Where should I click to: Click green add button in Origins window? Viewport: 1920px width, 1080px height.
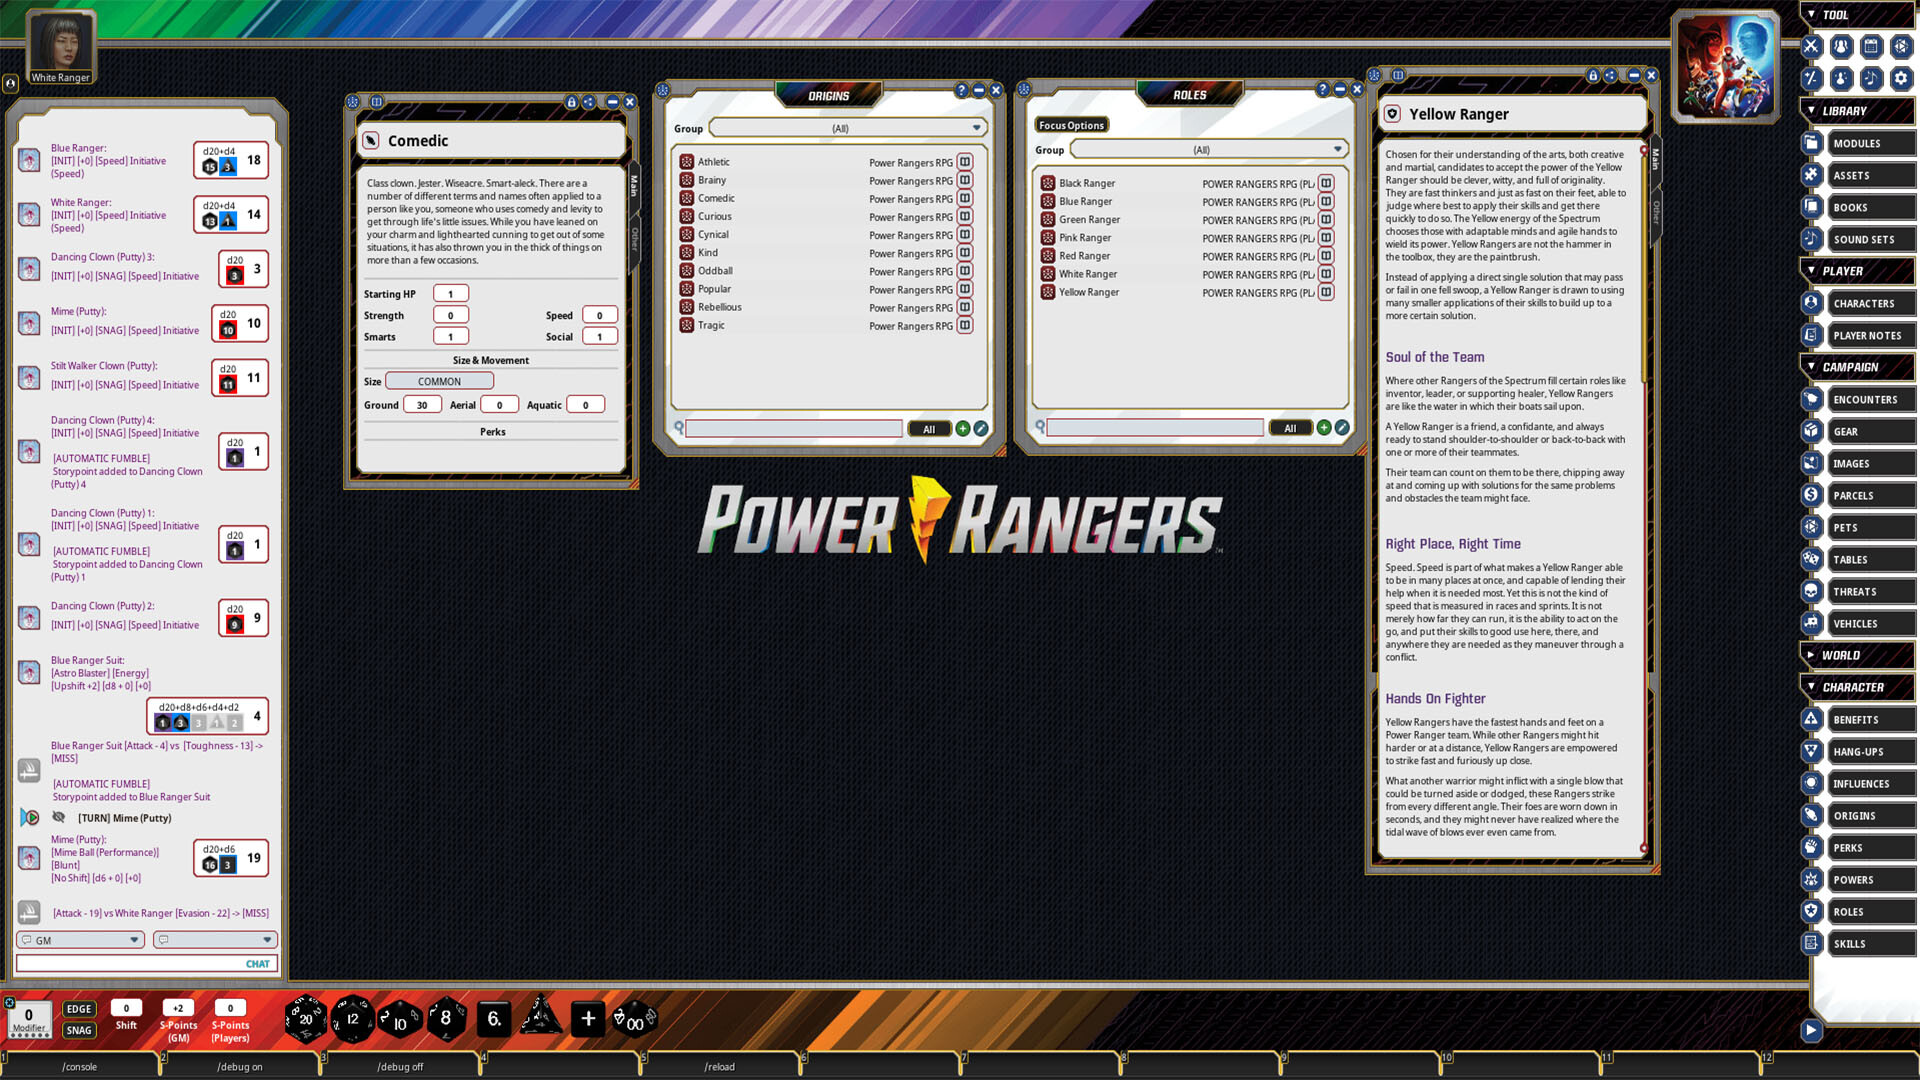click(x=962, y=429)
